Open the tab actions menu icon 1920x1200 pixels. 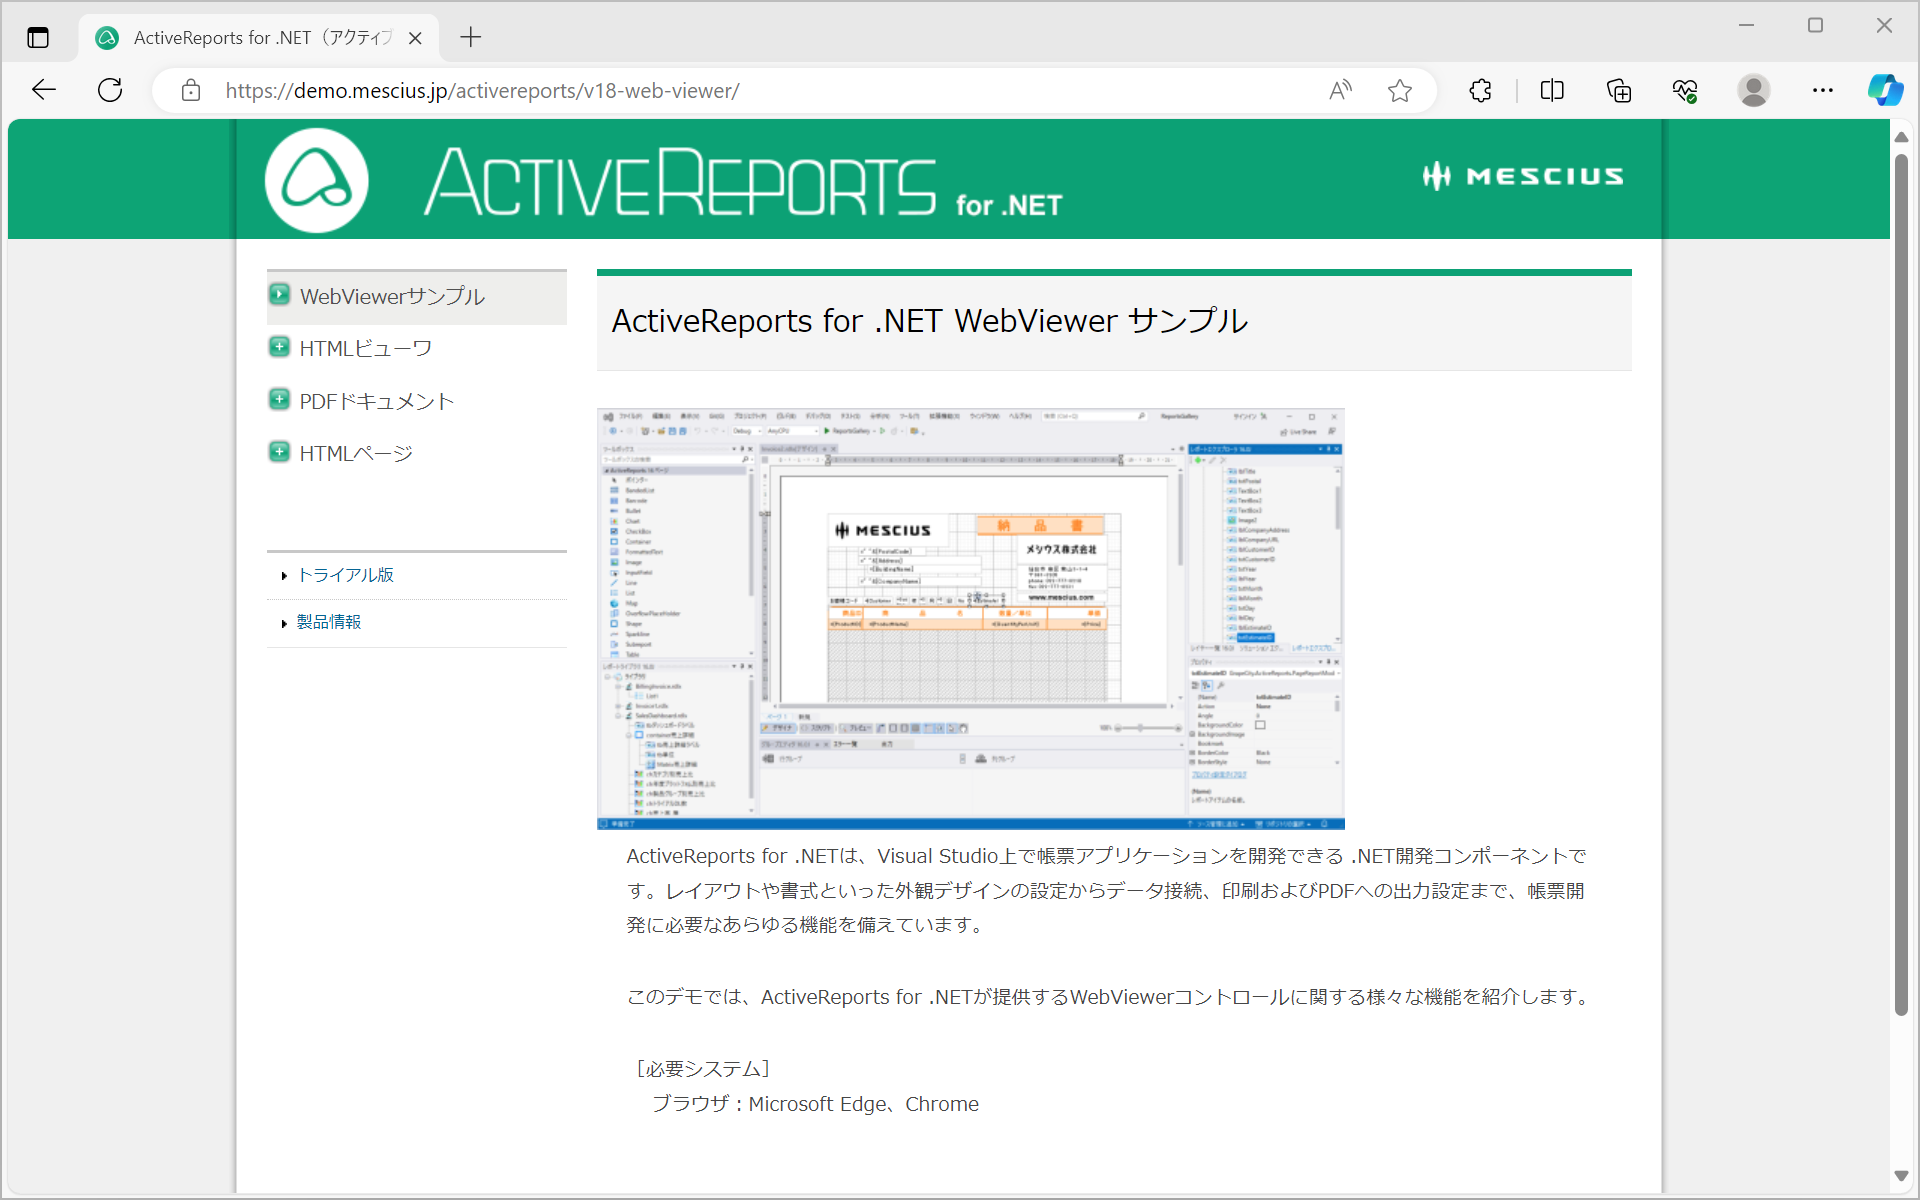point(38,38)
